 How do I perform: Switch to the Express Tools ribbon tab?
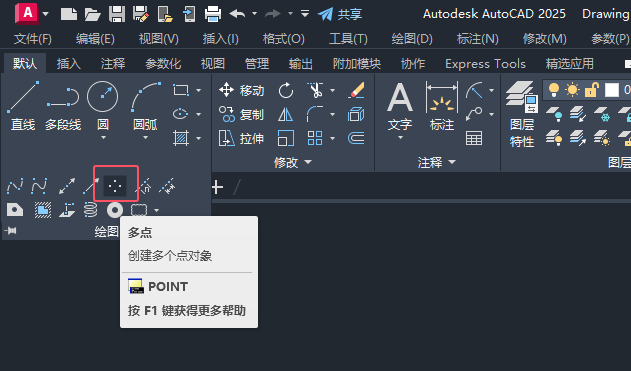tap(485, 64)
